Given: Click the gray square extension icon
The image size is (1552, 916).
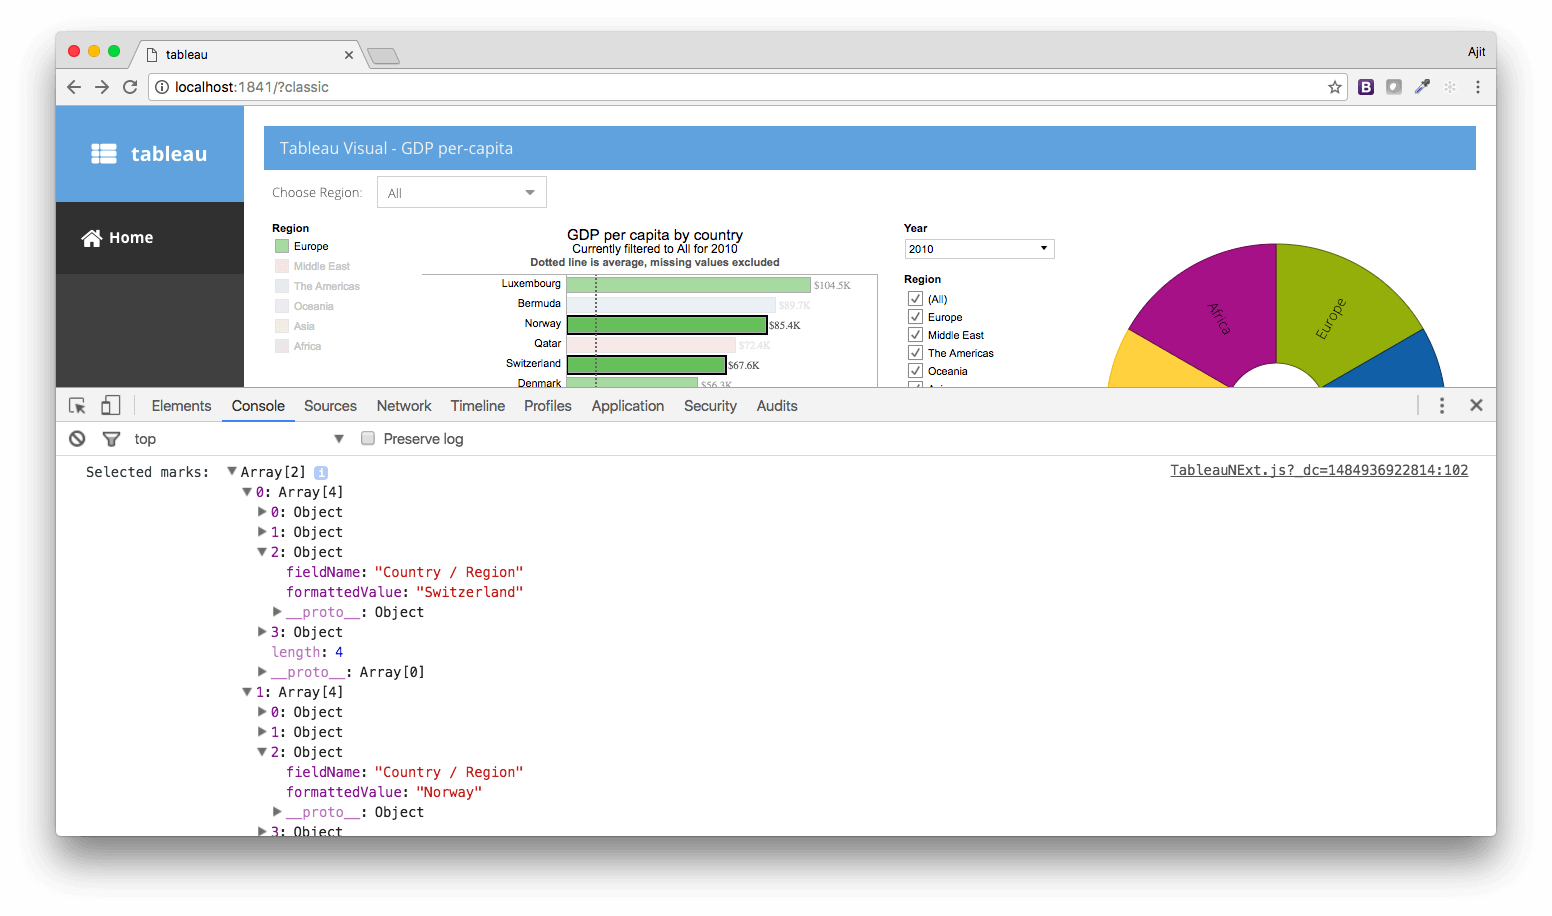Looking at the screenshot, I should (1394, 87).
